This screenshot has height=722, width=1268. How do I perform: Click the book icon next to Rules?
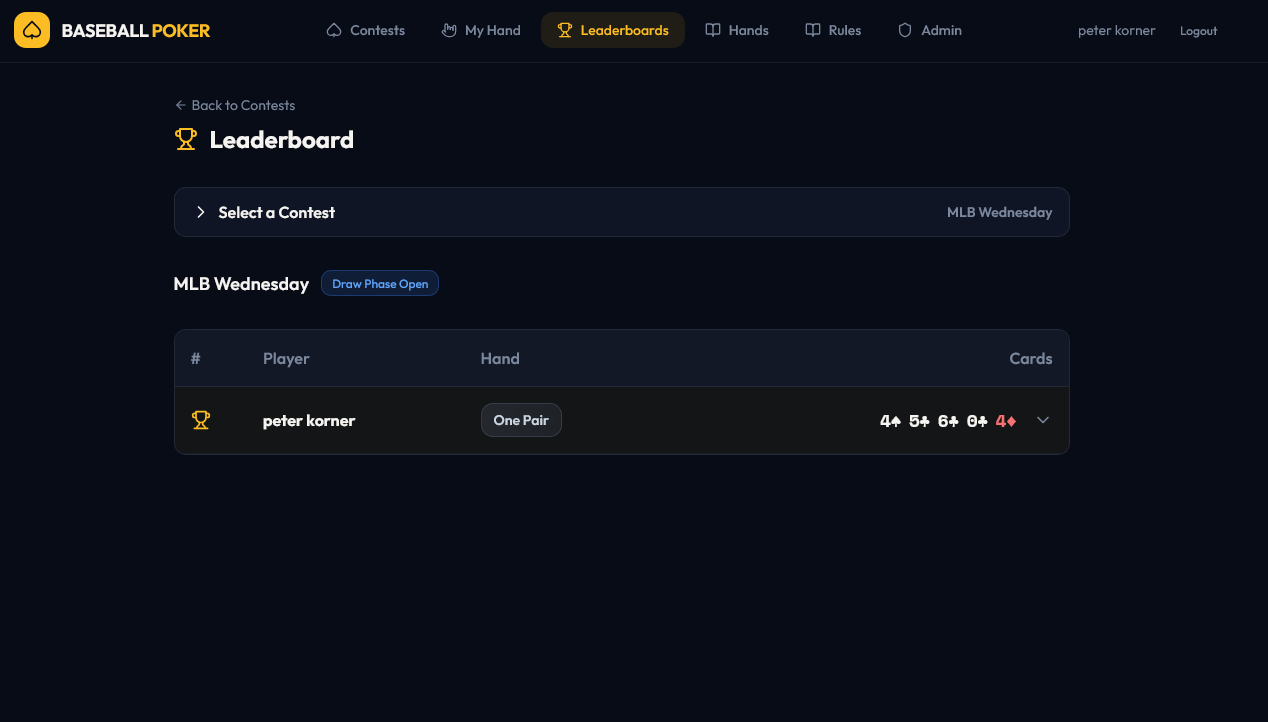click(813, 30)
